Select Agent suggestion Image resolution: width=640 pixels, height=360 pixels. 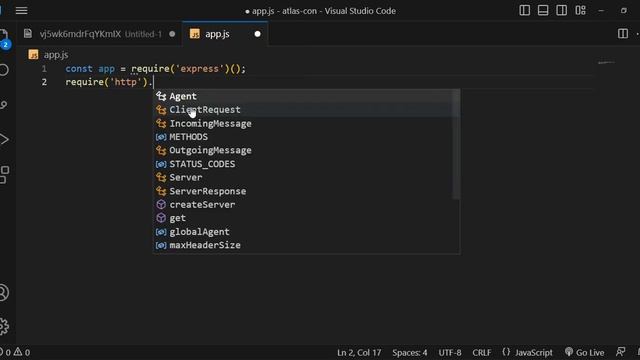point(306,96)
